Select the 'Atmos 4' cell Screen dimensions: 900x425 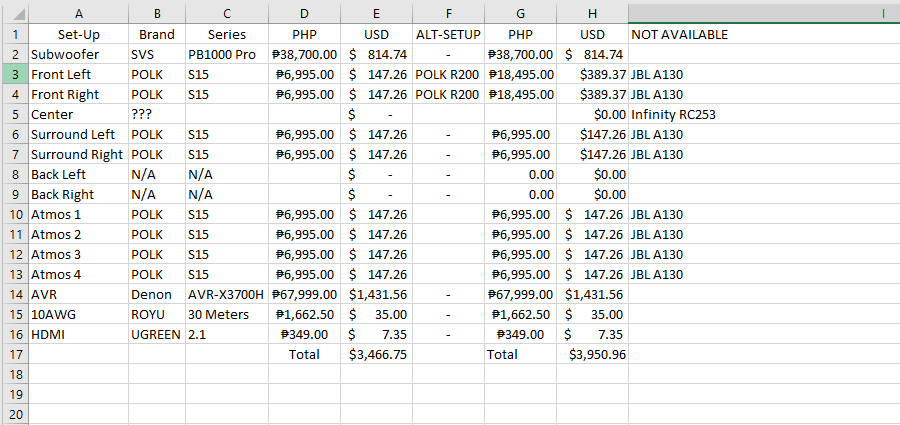(79, 275)
